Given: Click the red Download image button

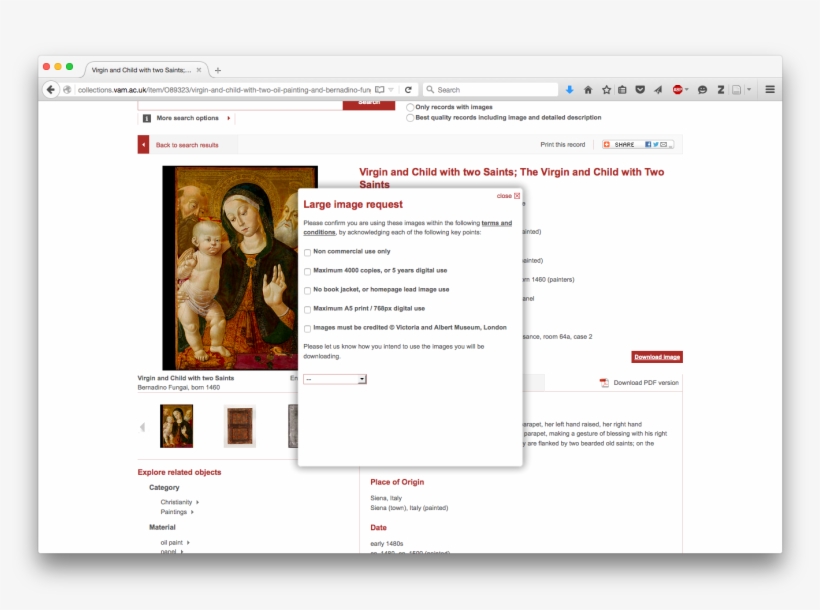Looking at the screenshot, I should coord(657,357).
